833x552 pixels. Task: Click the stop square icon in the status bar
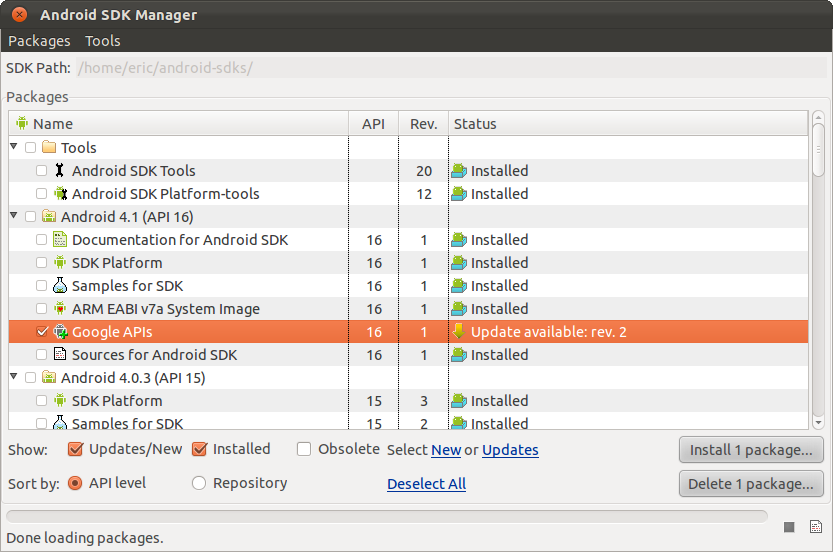point(789,526)
